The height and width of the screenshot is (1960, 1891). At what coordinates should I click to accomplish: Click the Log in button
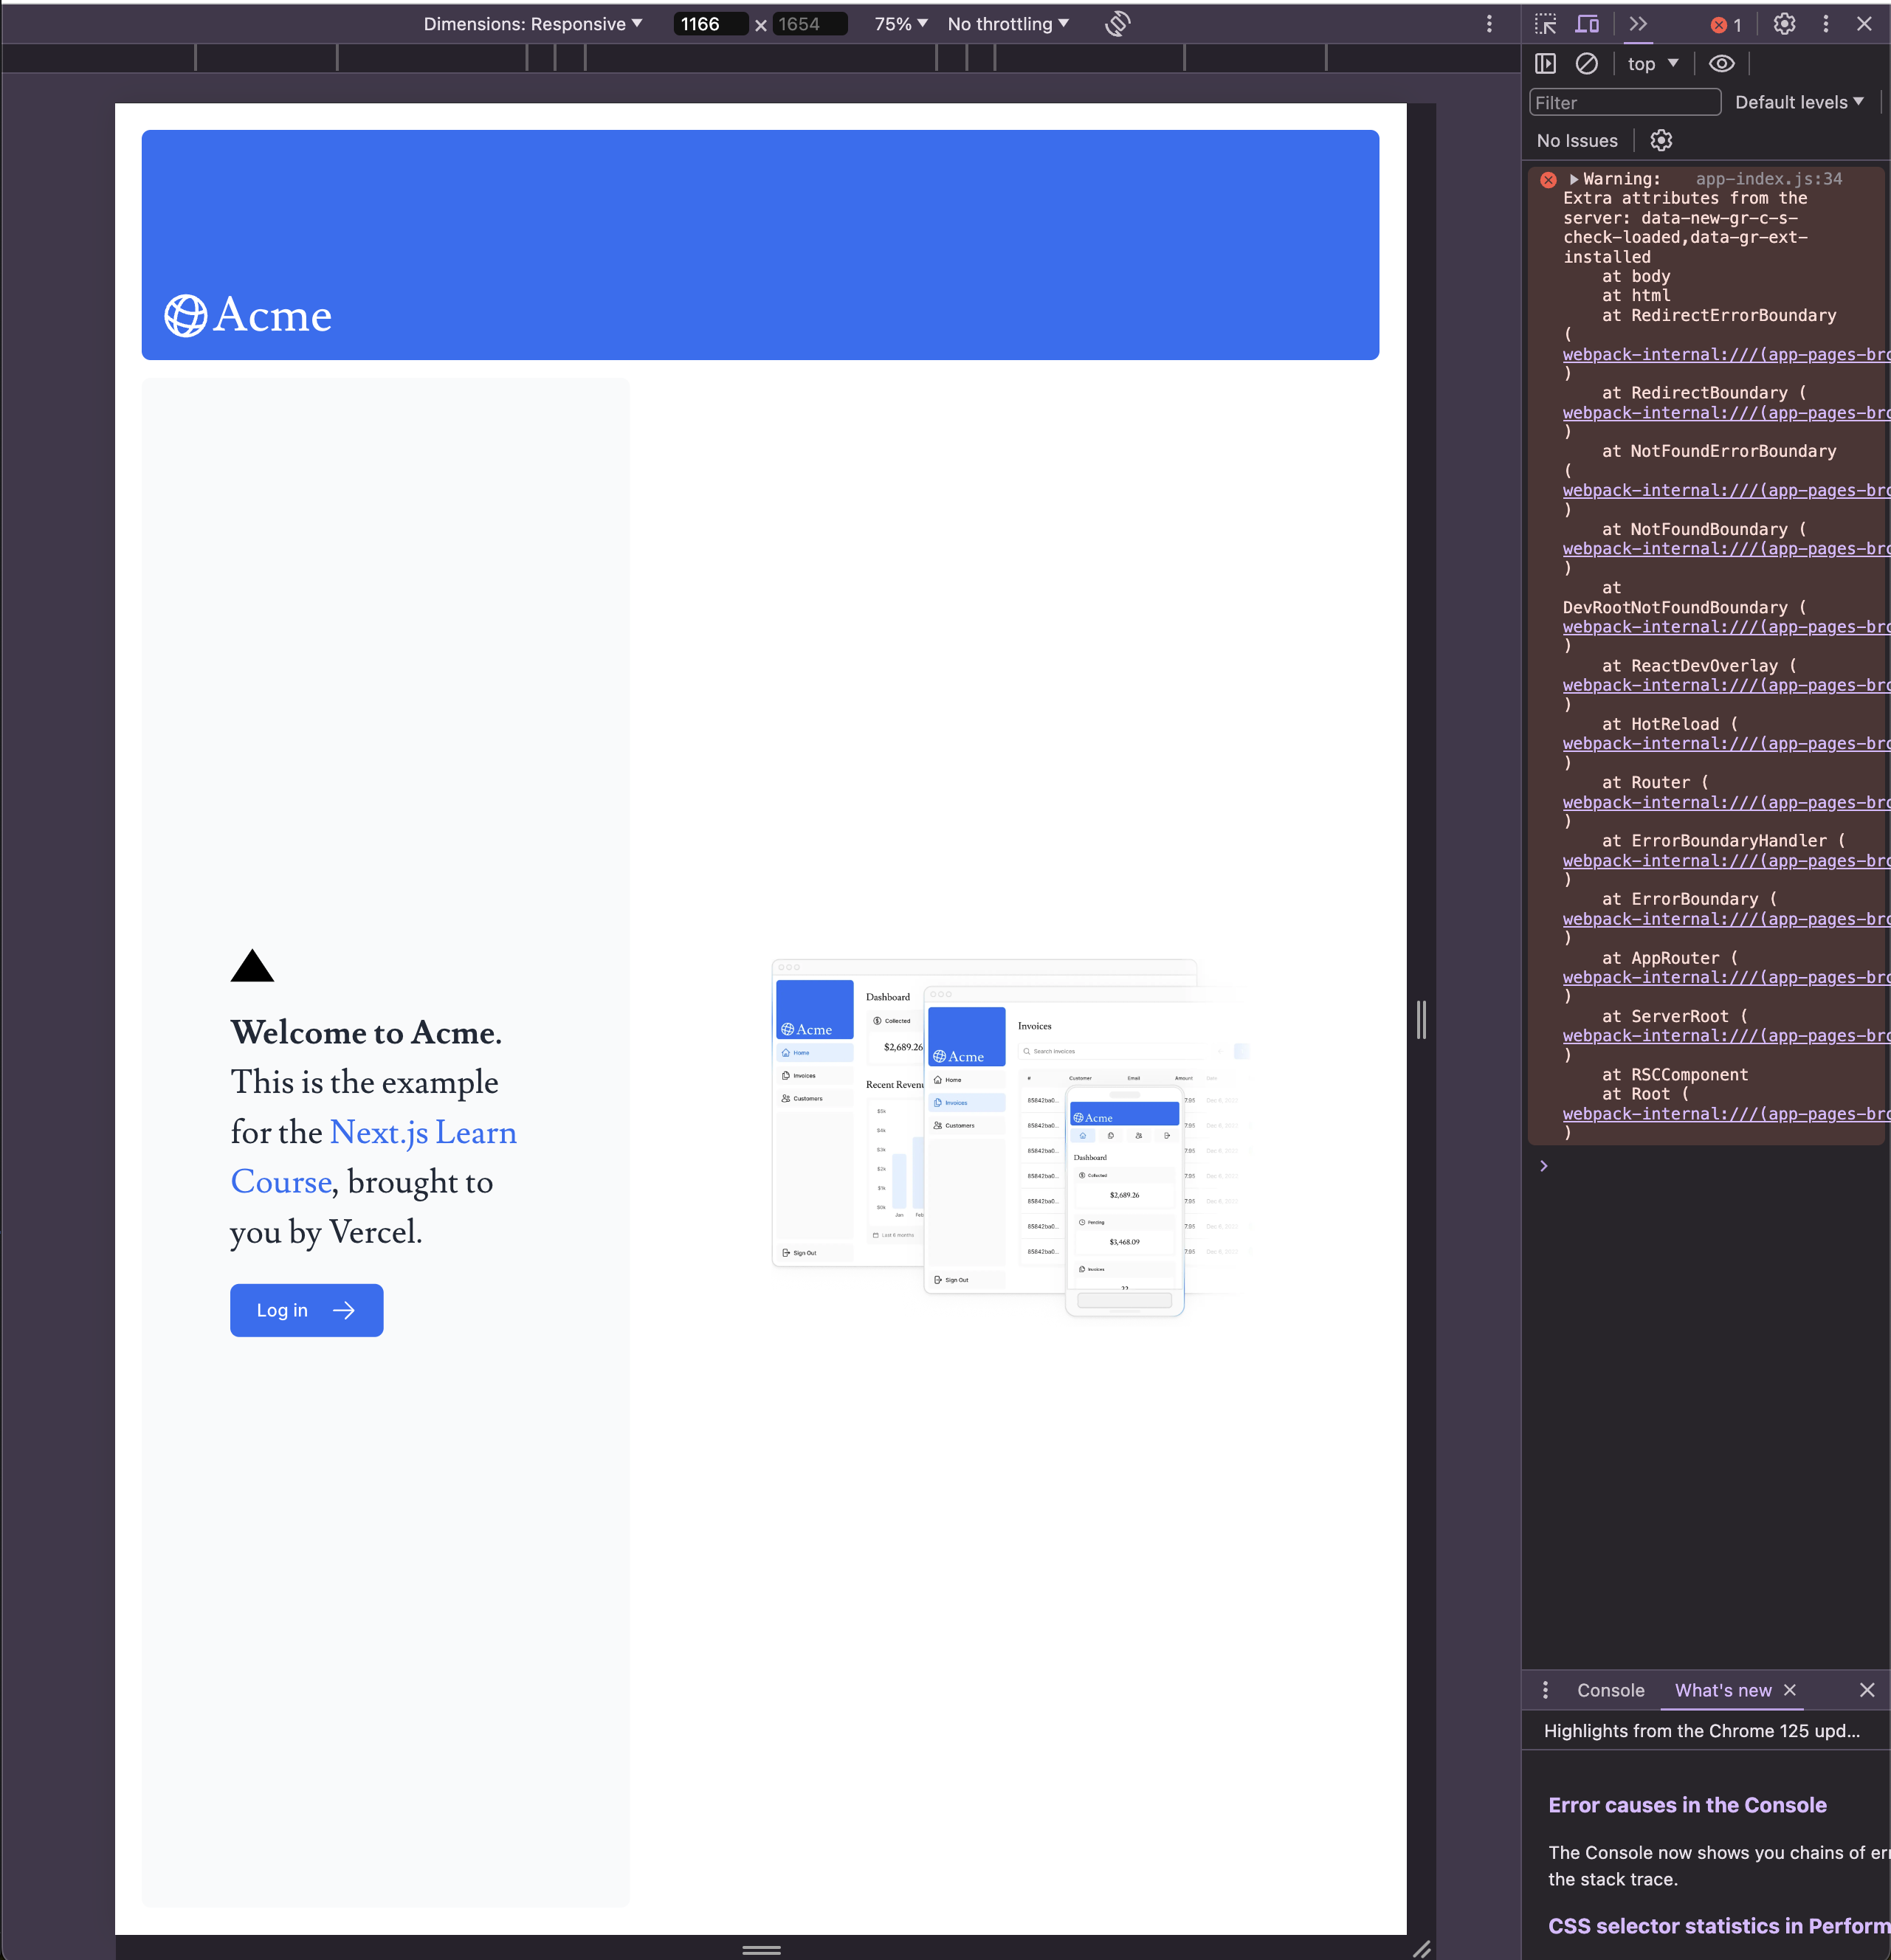point(306,1310)
